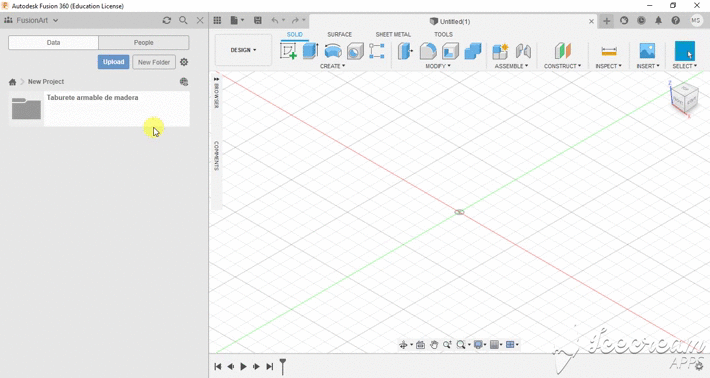The height and width of the screenshot is (378, 710).
Task: Select the Press Pull tool
Action: 405,51
